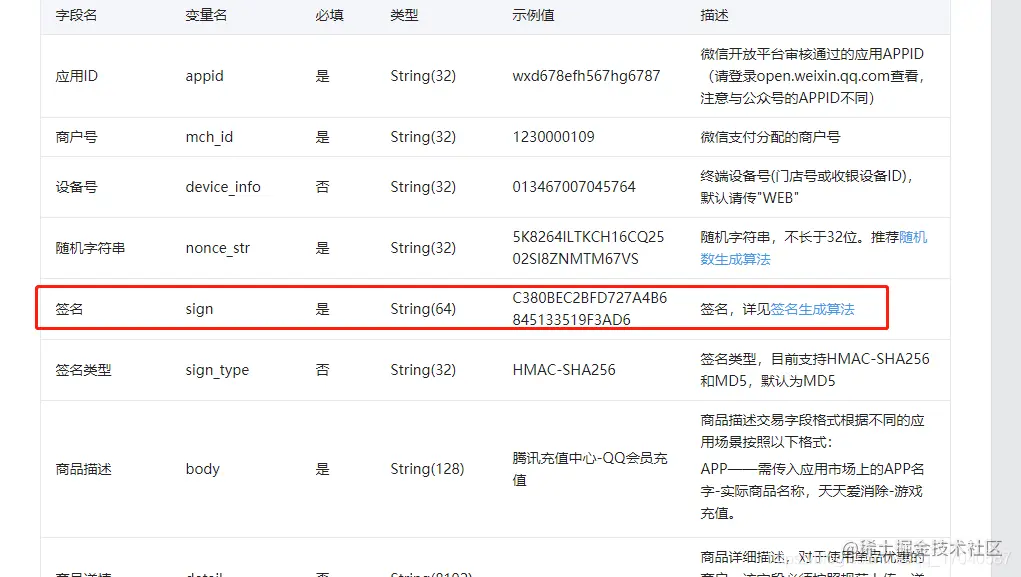
Task: Select the nonce_str variable name
Action: [217, 248]
